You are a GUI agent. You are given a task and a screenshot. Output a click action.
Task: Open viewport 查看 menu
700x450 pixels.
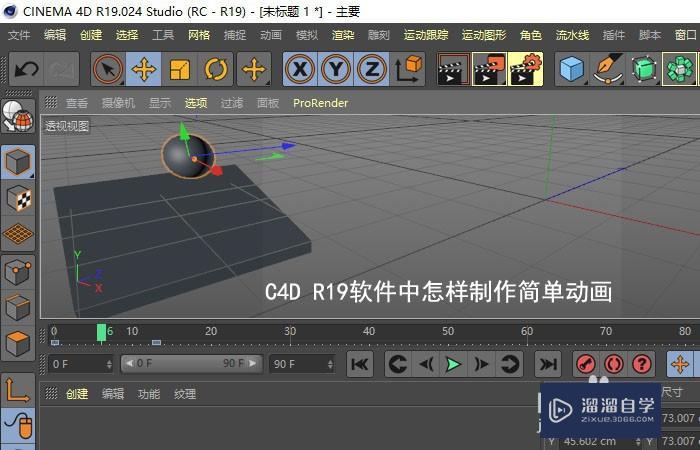tap(77, 103)
